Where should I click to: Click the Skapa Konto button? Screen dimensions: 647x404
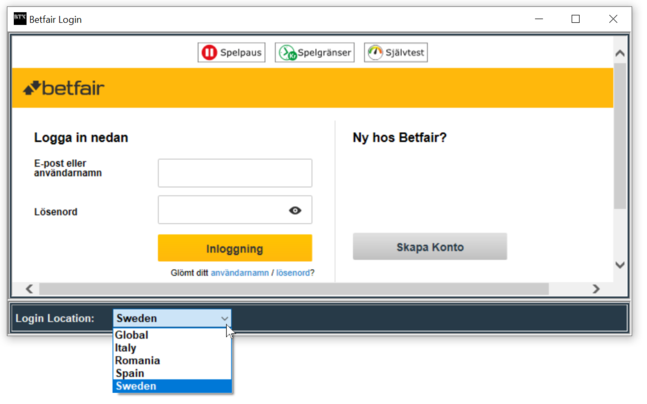[x=430, y=247]
